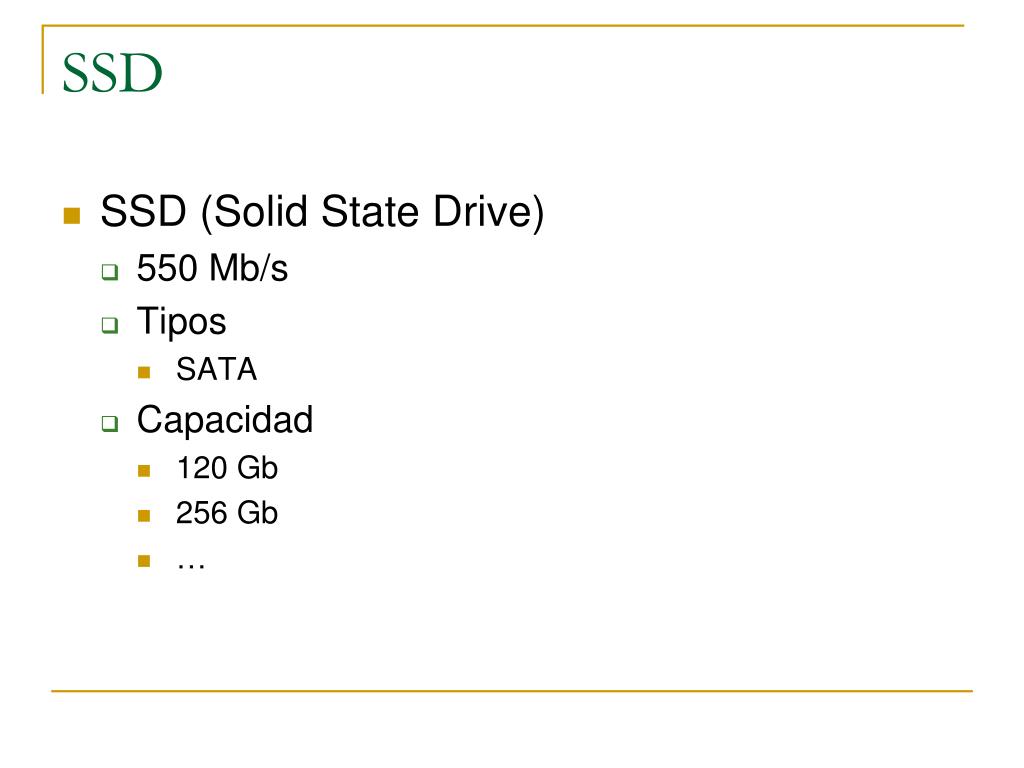Click the hollow square bullet before Capacidad
This screenshot has width=1024, height=768.
coord(110,424)
